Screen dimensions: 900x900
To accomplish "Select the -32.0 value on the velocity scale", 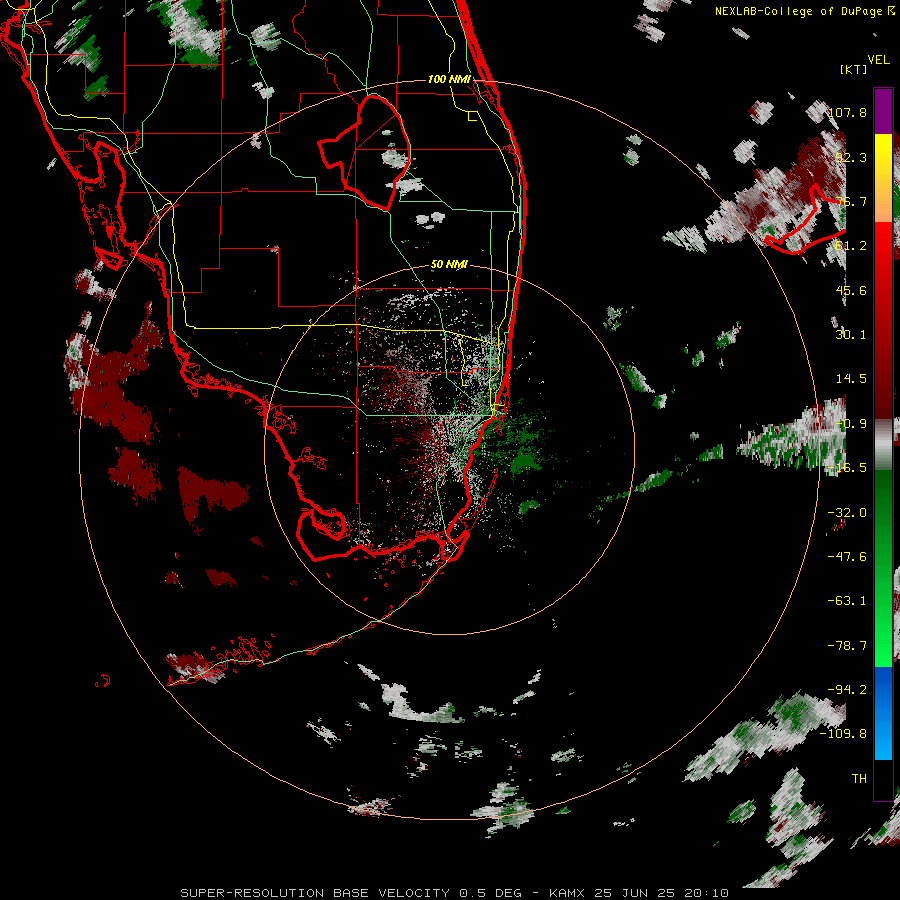I will (847, 513).
